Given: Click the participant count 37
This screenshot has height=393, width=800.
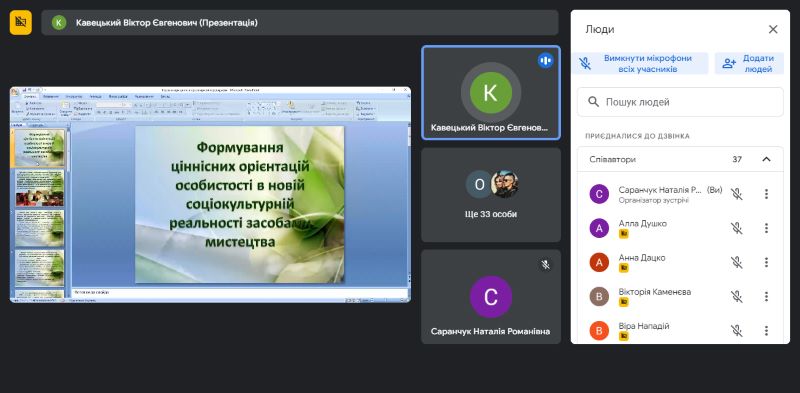Looking at the screenshot, I should [737, 159].
